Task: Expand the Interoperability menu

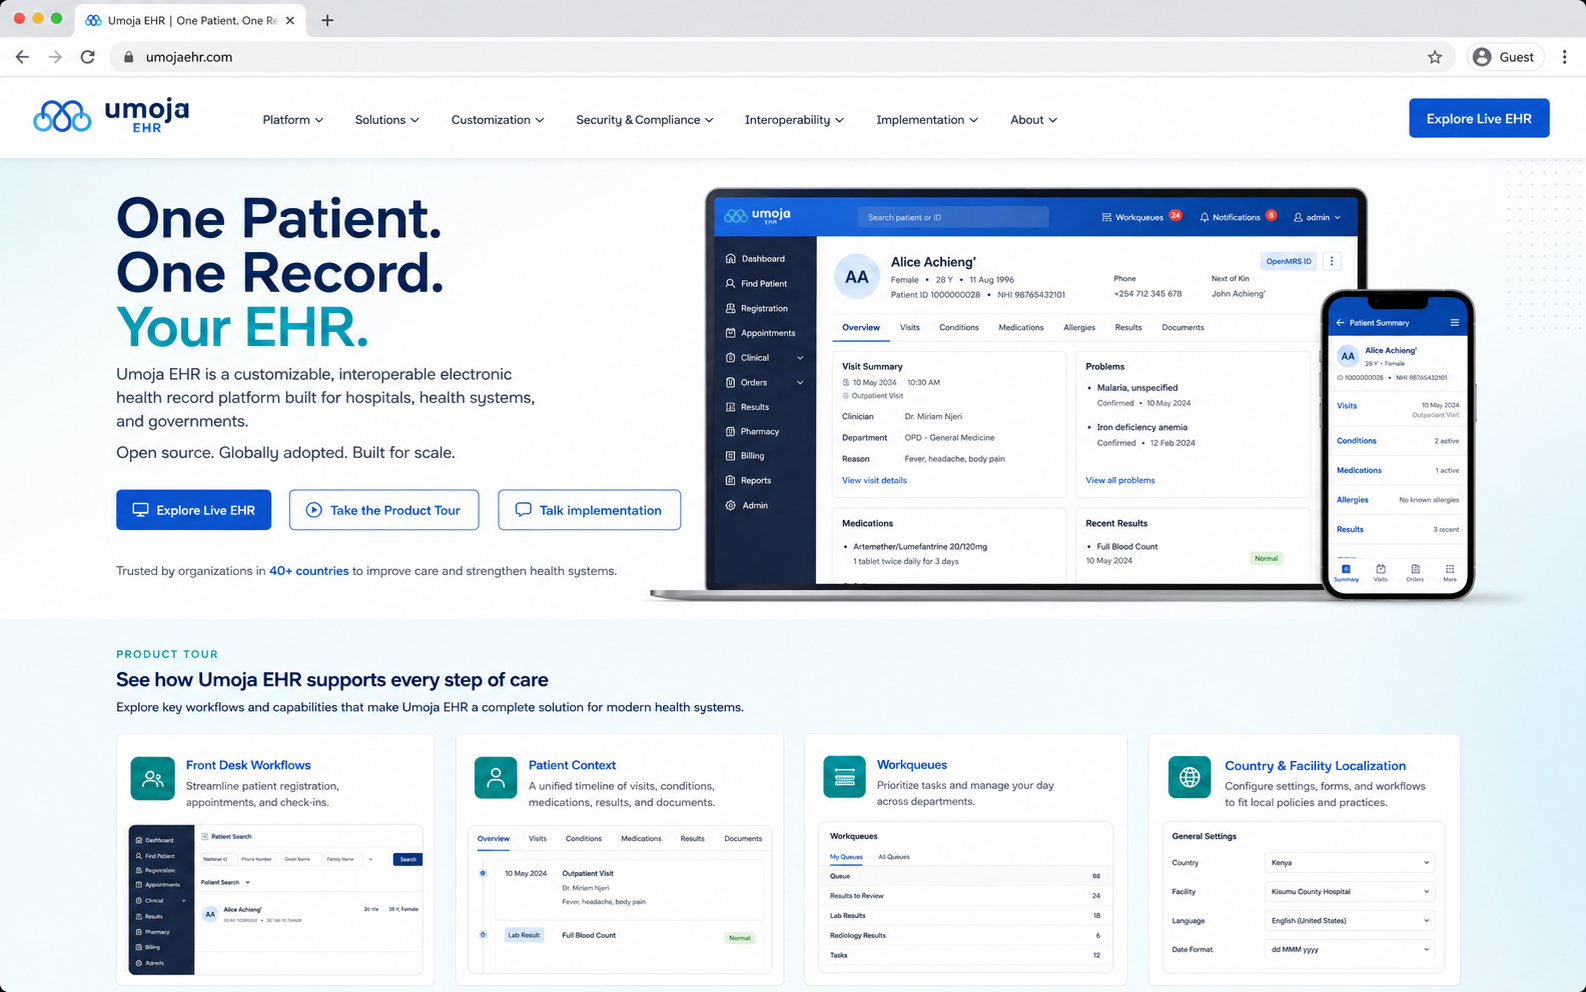Action: 794,120
